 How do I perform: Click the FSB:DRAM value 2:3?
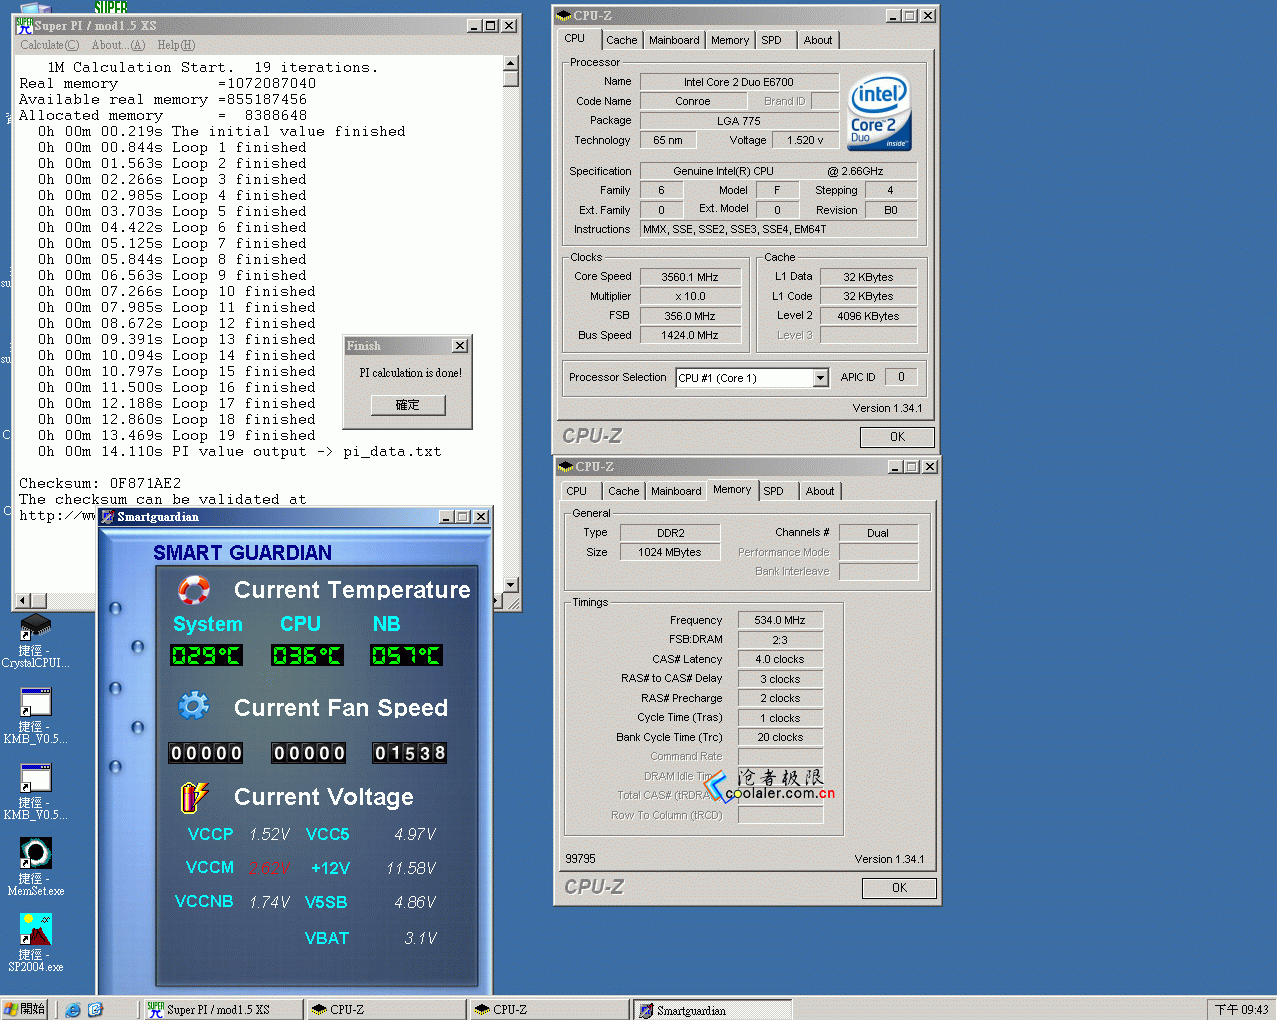pyautogui.click(x=780, y=640)
